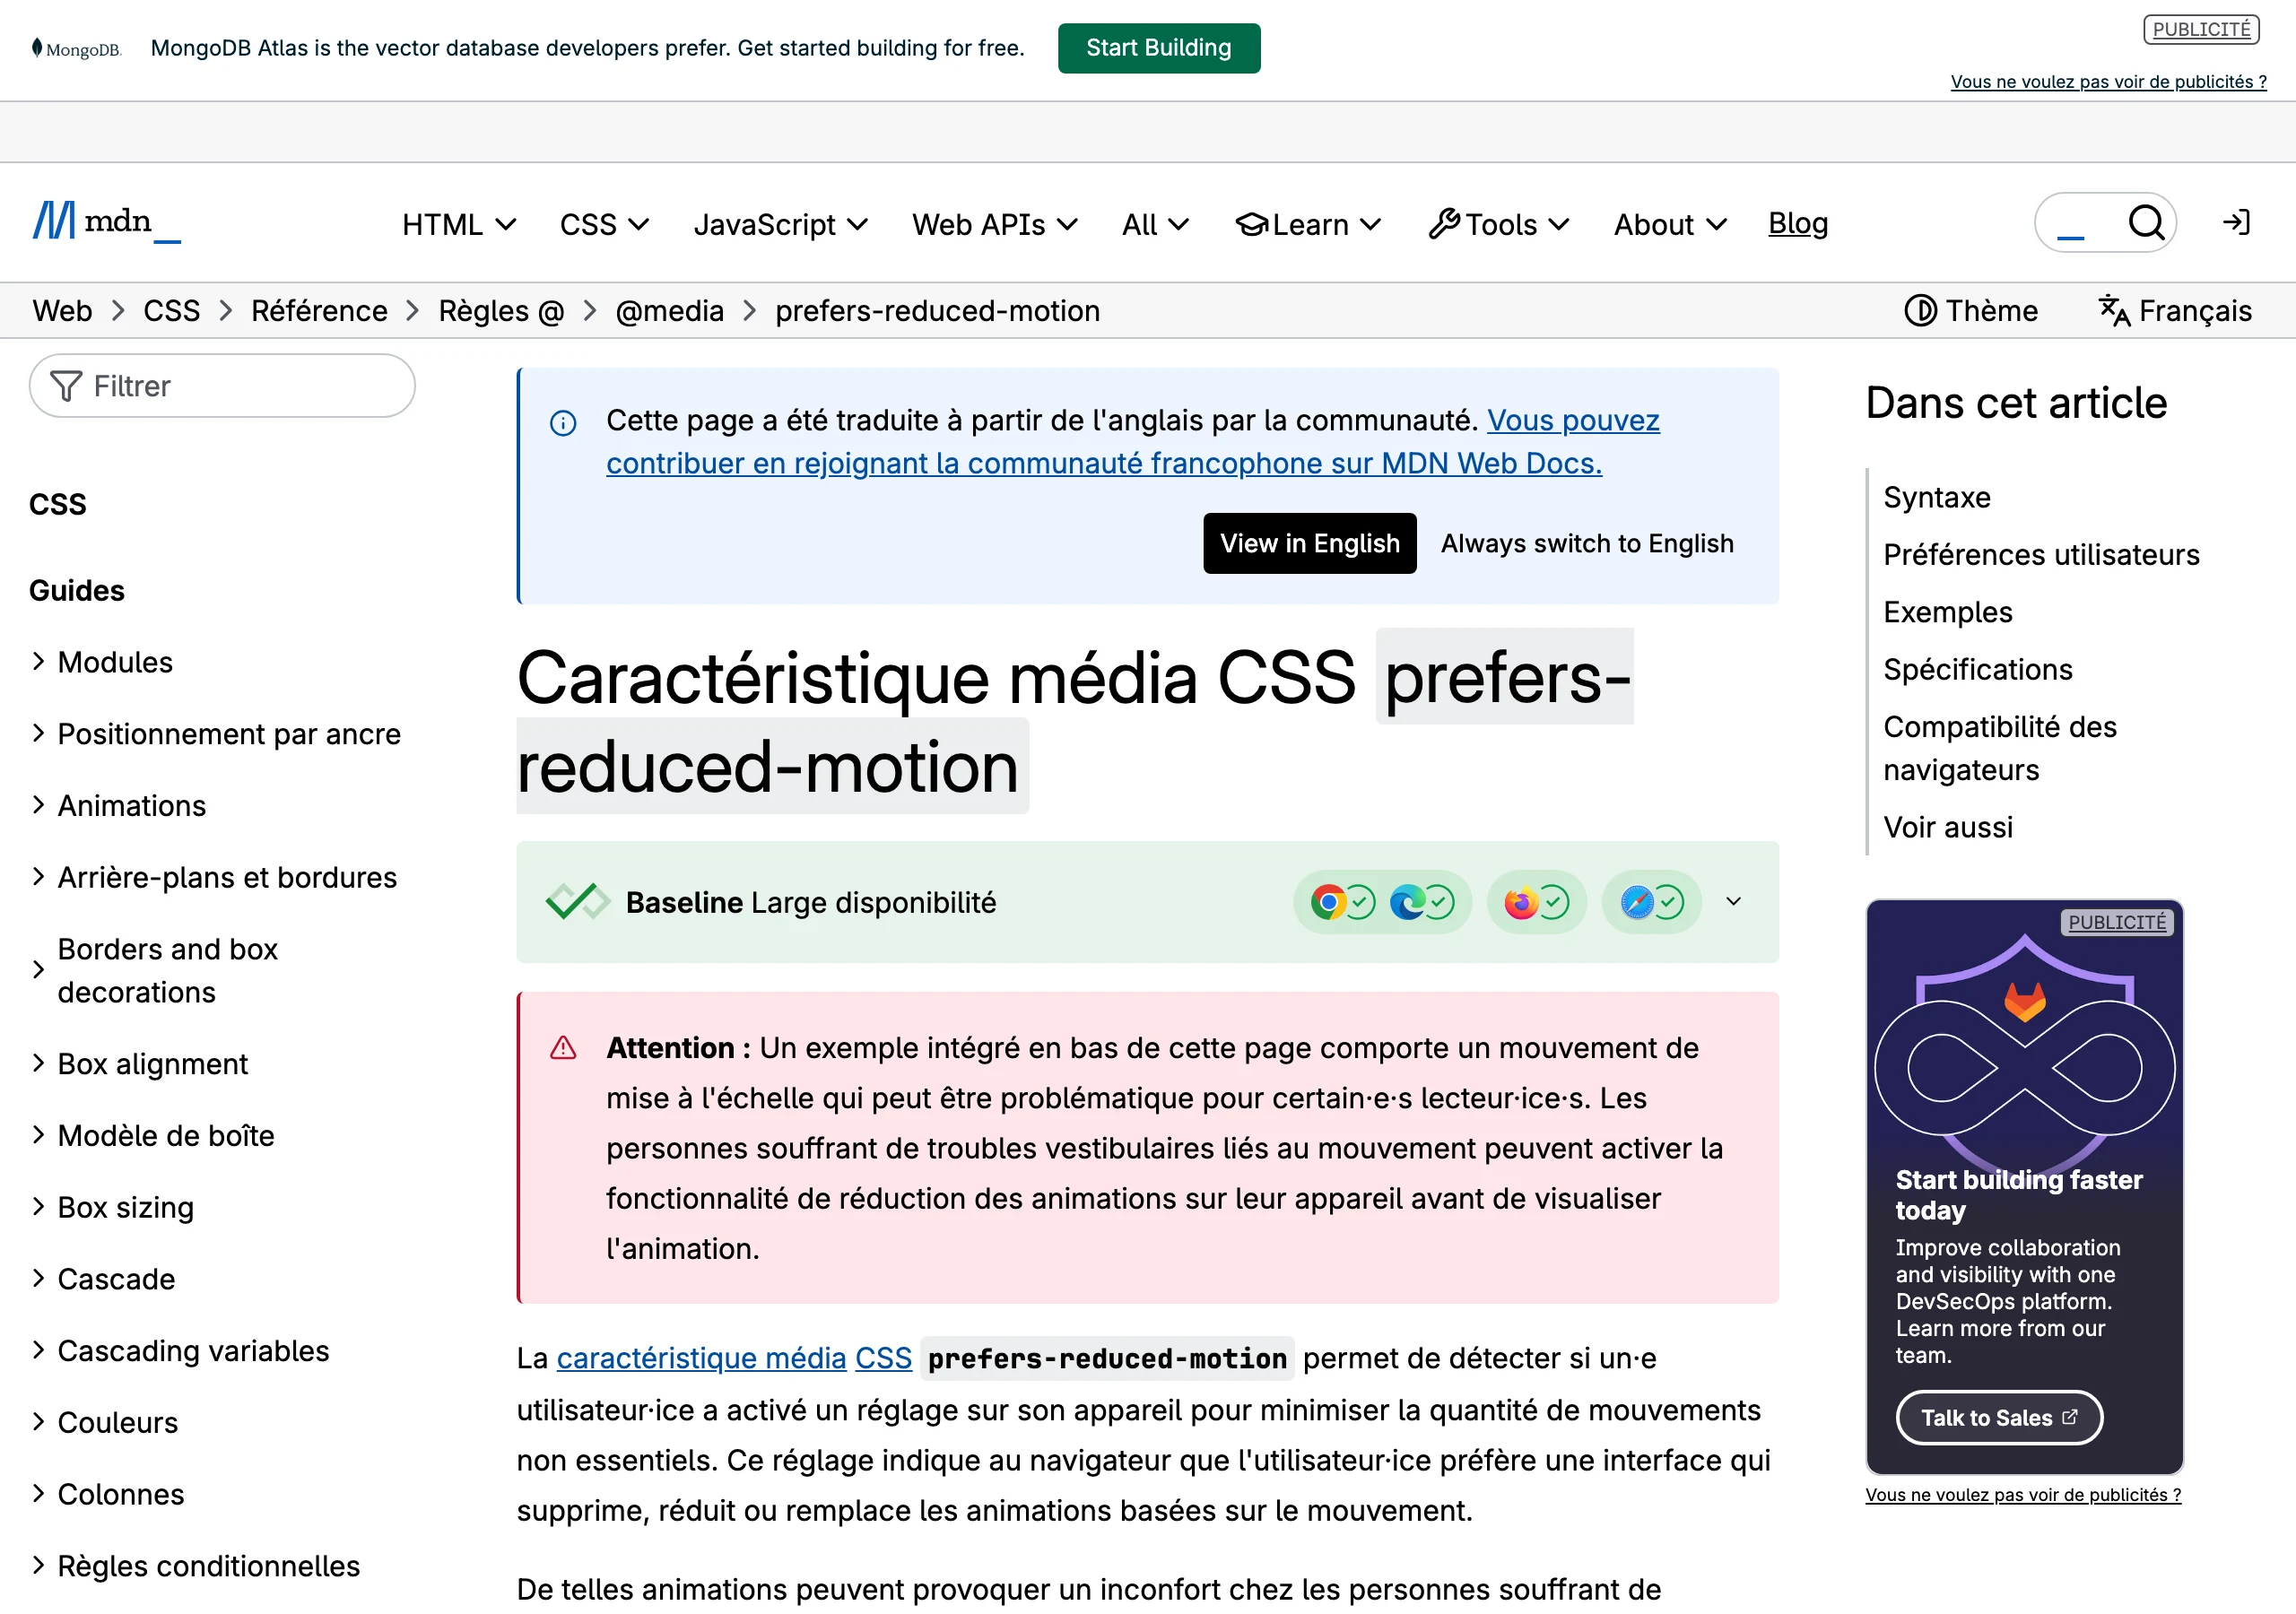Image resolution: width=2296 pixels, height=1614 pixels.
Task: Jump to the Spécifications section
Action: [x=1977, y=669]
